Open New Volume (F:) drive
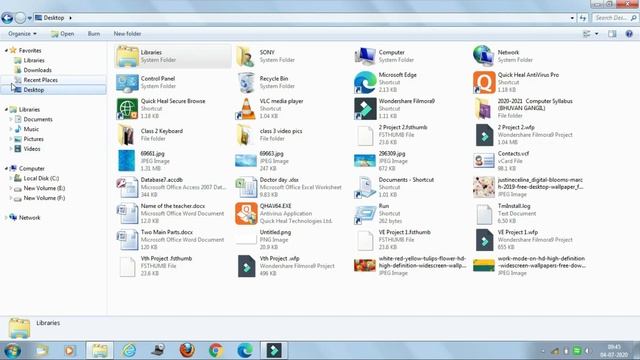 coord(44,198)
